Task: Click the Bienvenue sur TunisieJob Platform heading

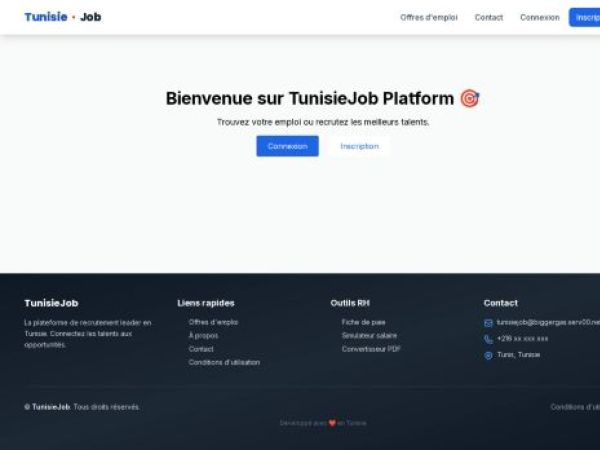Action: point(310,99)
